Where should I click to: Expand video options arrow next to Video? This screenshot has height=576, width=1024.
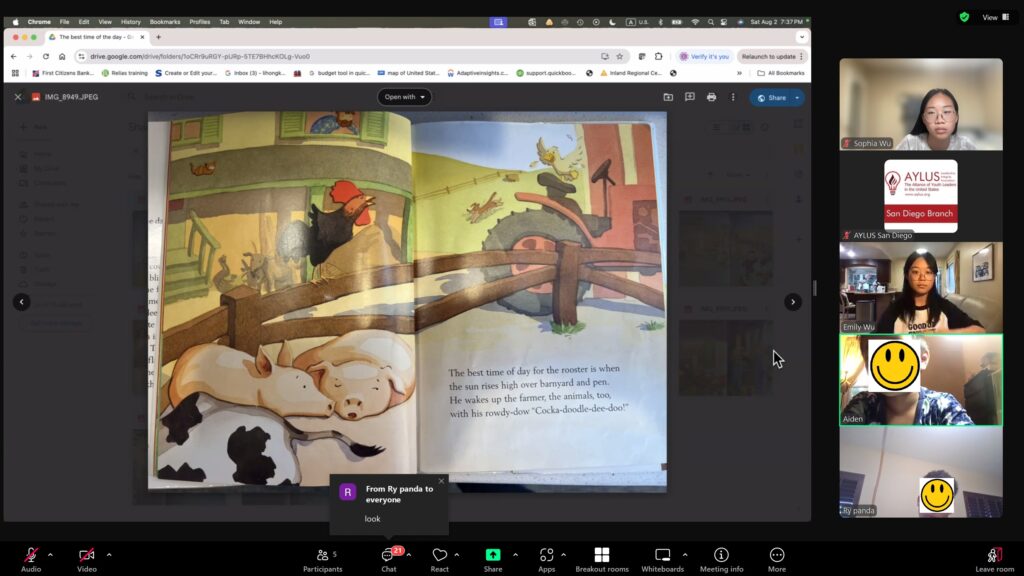coord(109,554)
